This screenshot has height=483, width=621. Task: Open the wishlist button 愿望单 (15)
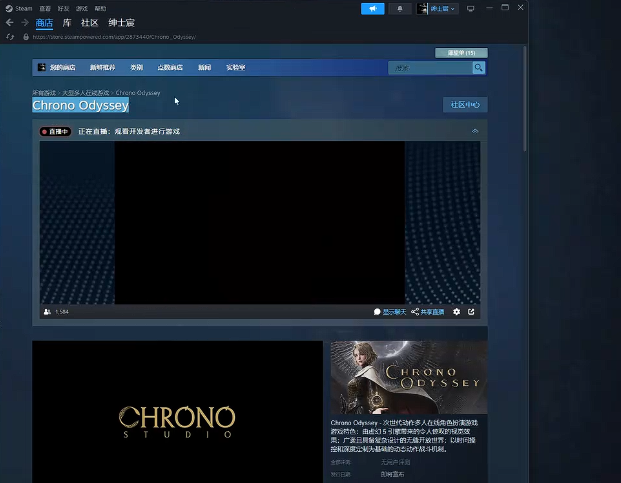coord(461,53)
